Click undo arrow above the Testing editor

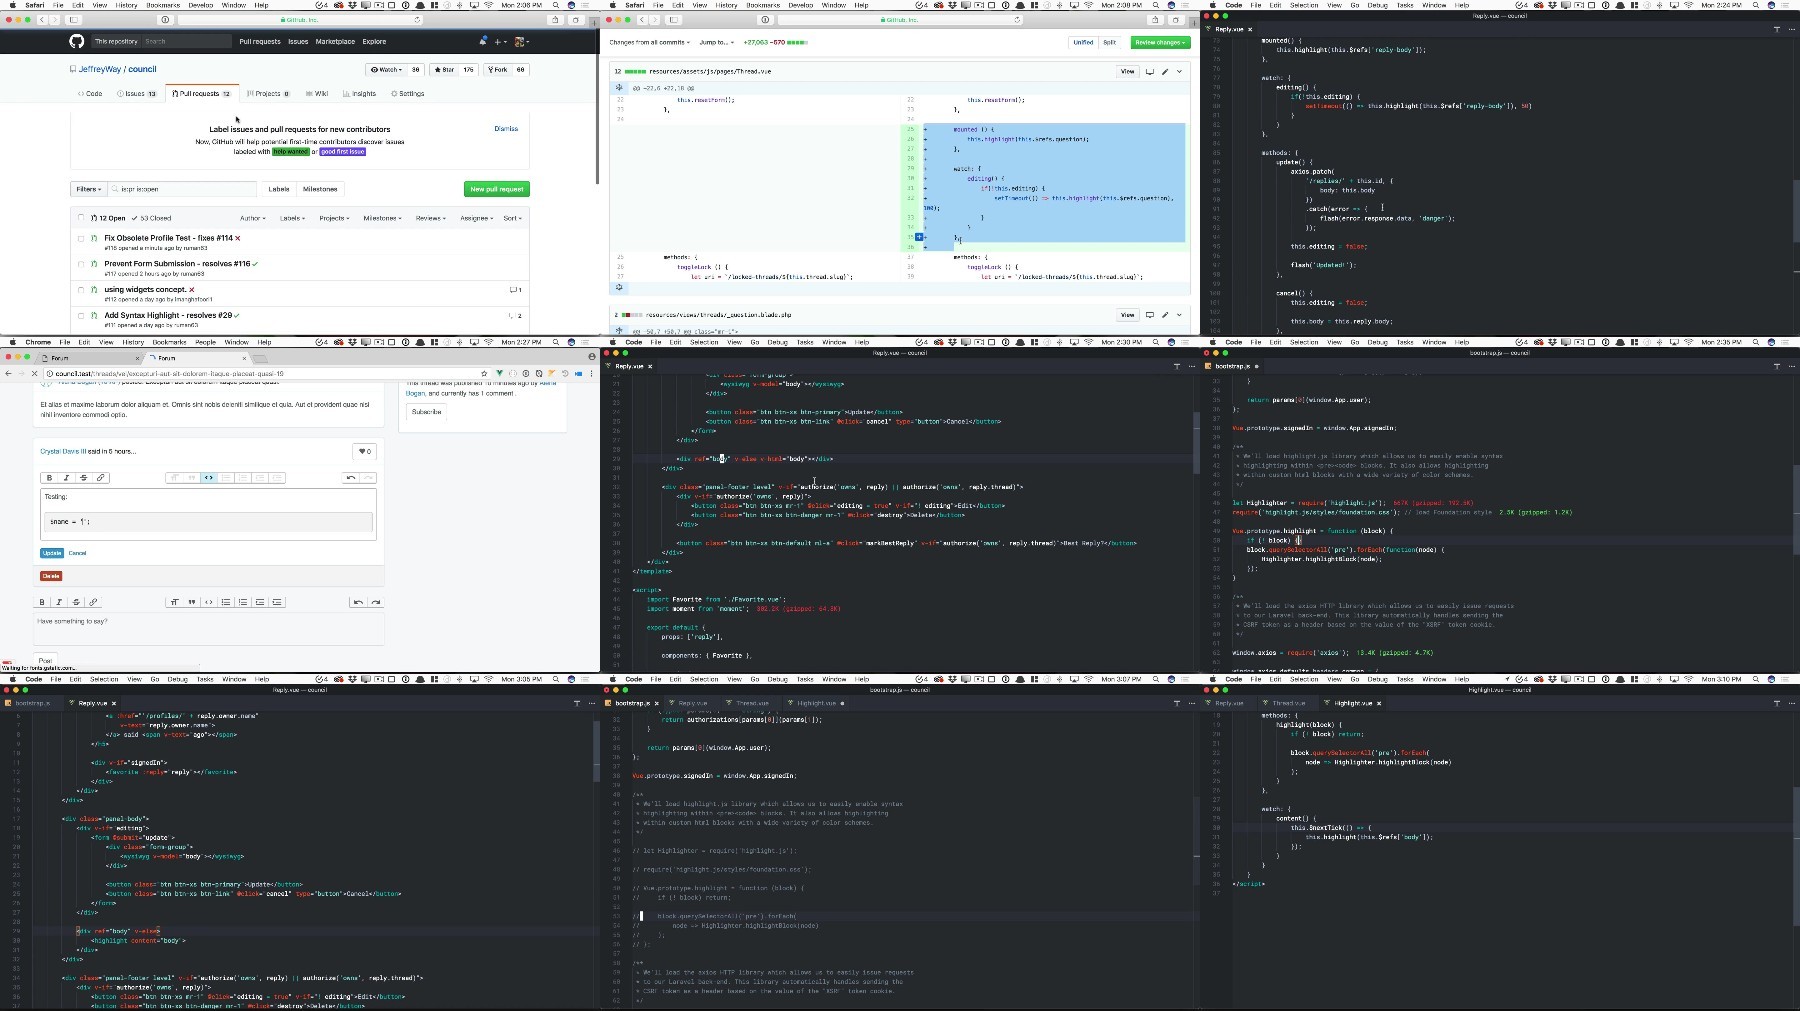coord(351,477)
